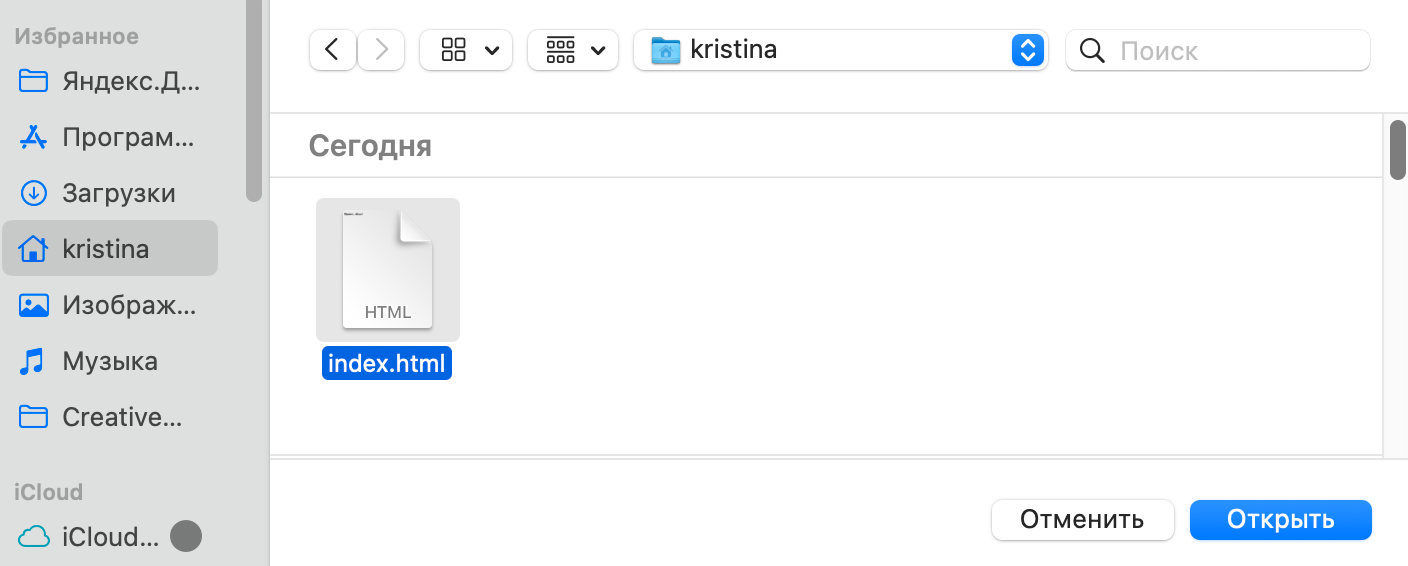Open the Музыка music sidebar item

coord(110,361)
